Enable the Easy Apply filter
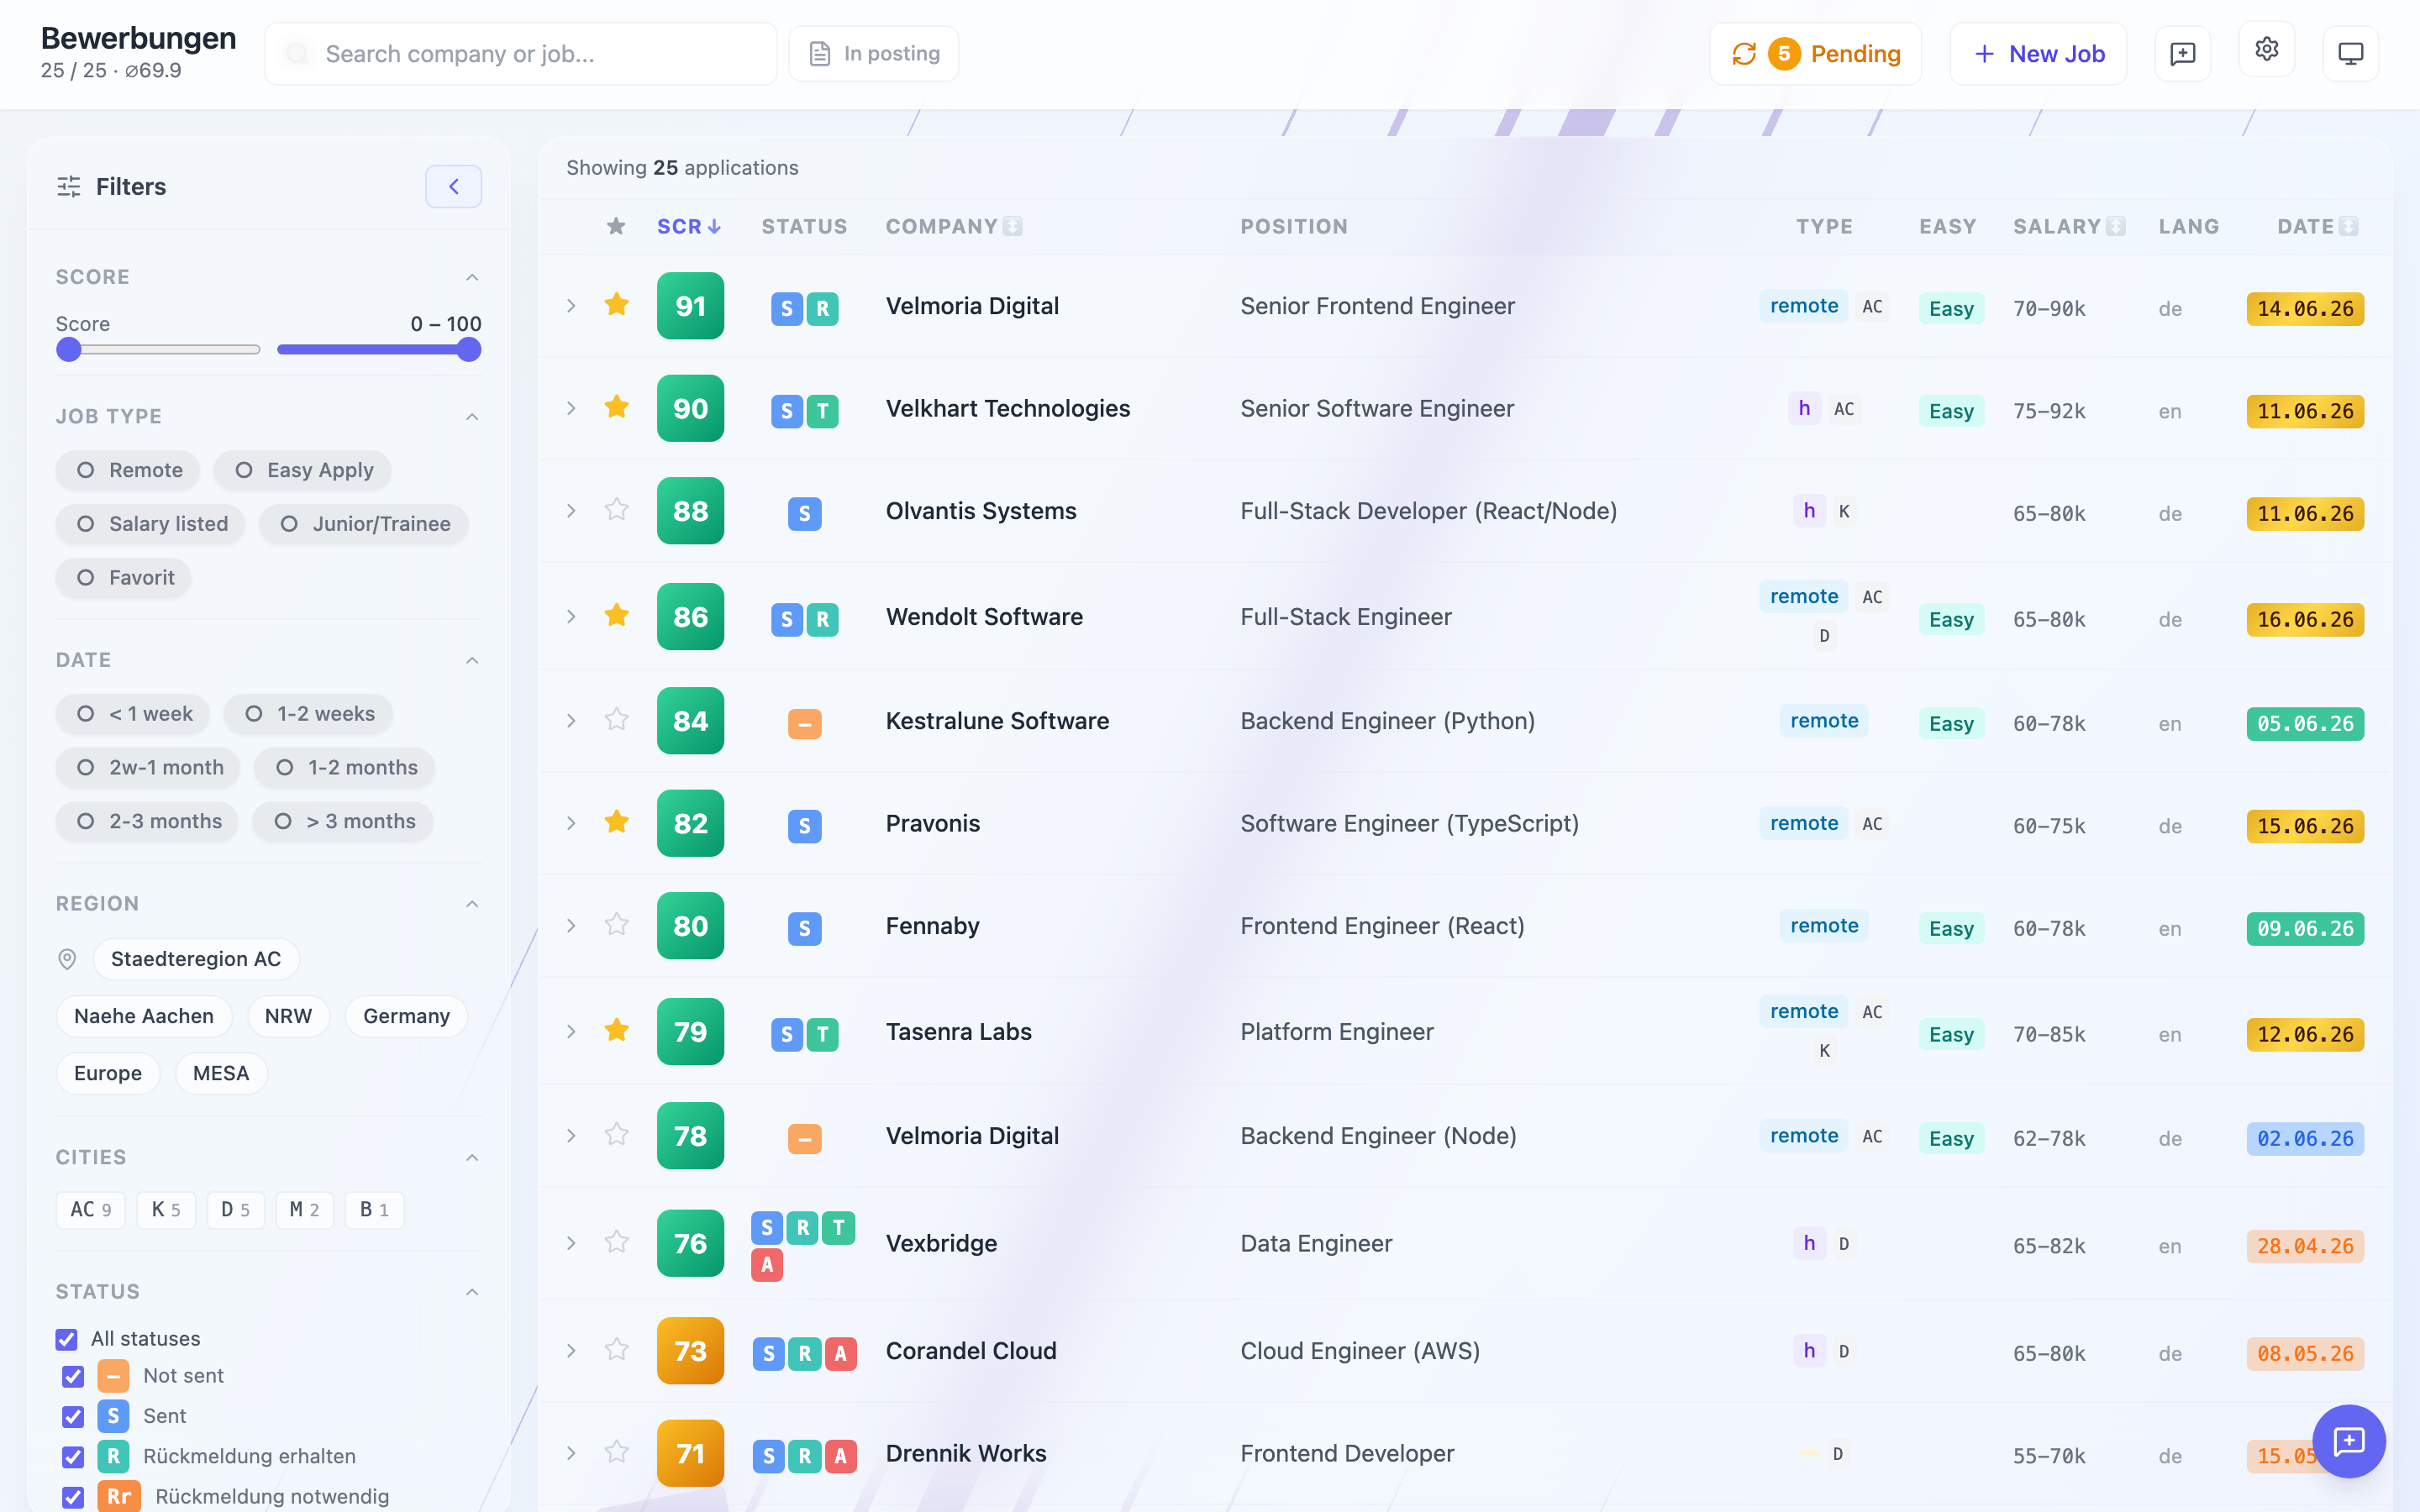 [x=303, y=470]
